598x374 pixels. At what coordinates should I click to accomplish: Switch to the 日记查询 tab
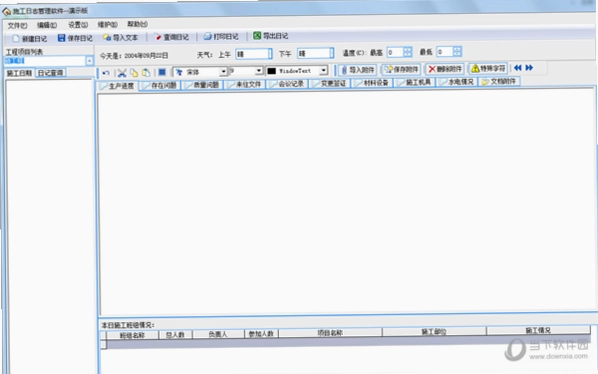51,73
